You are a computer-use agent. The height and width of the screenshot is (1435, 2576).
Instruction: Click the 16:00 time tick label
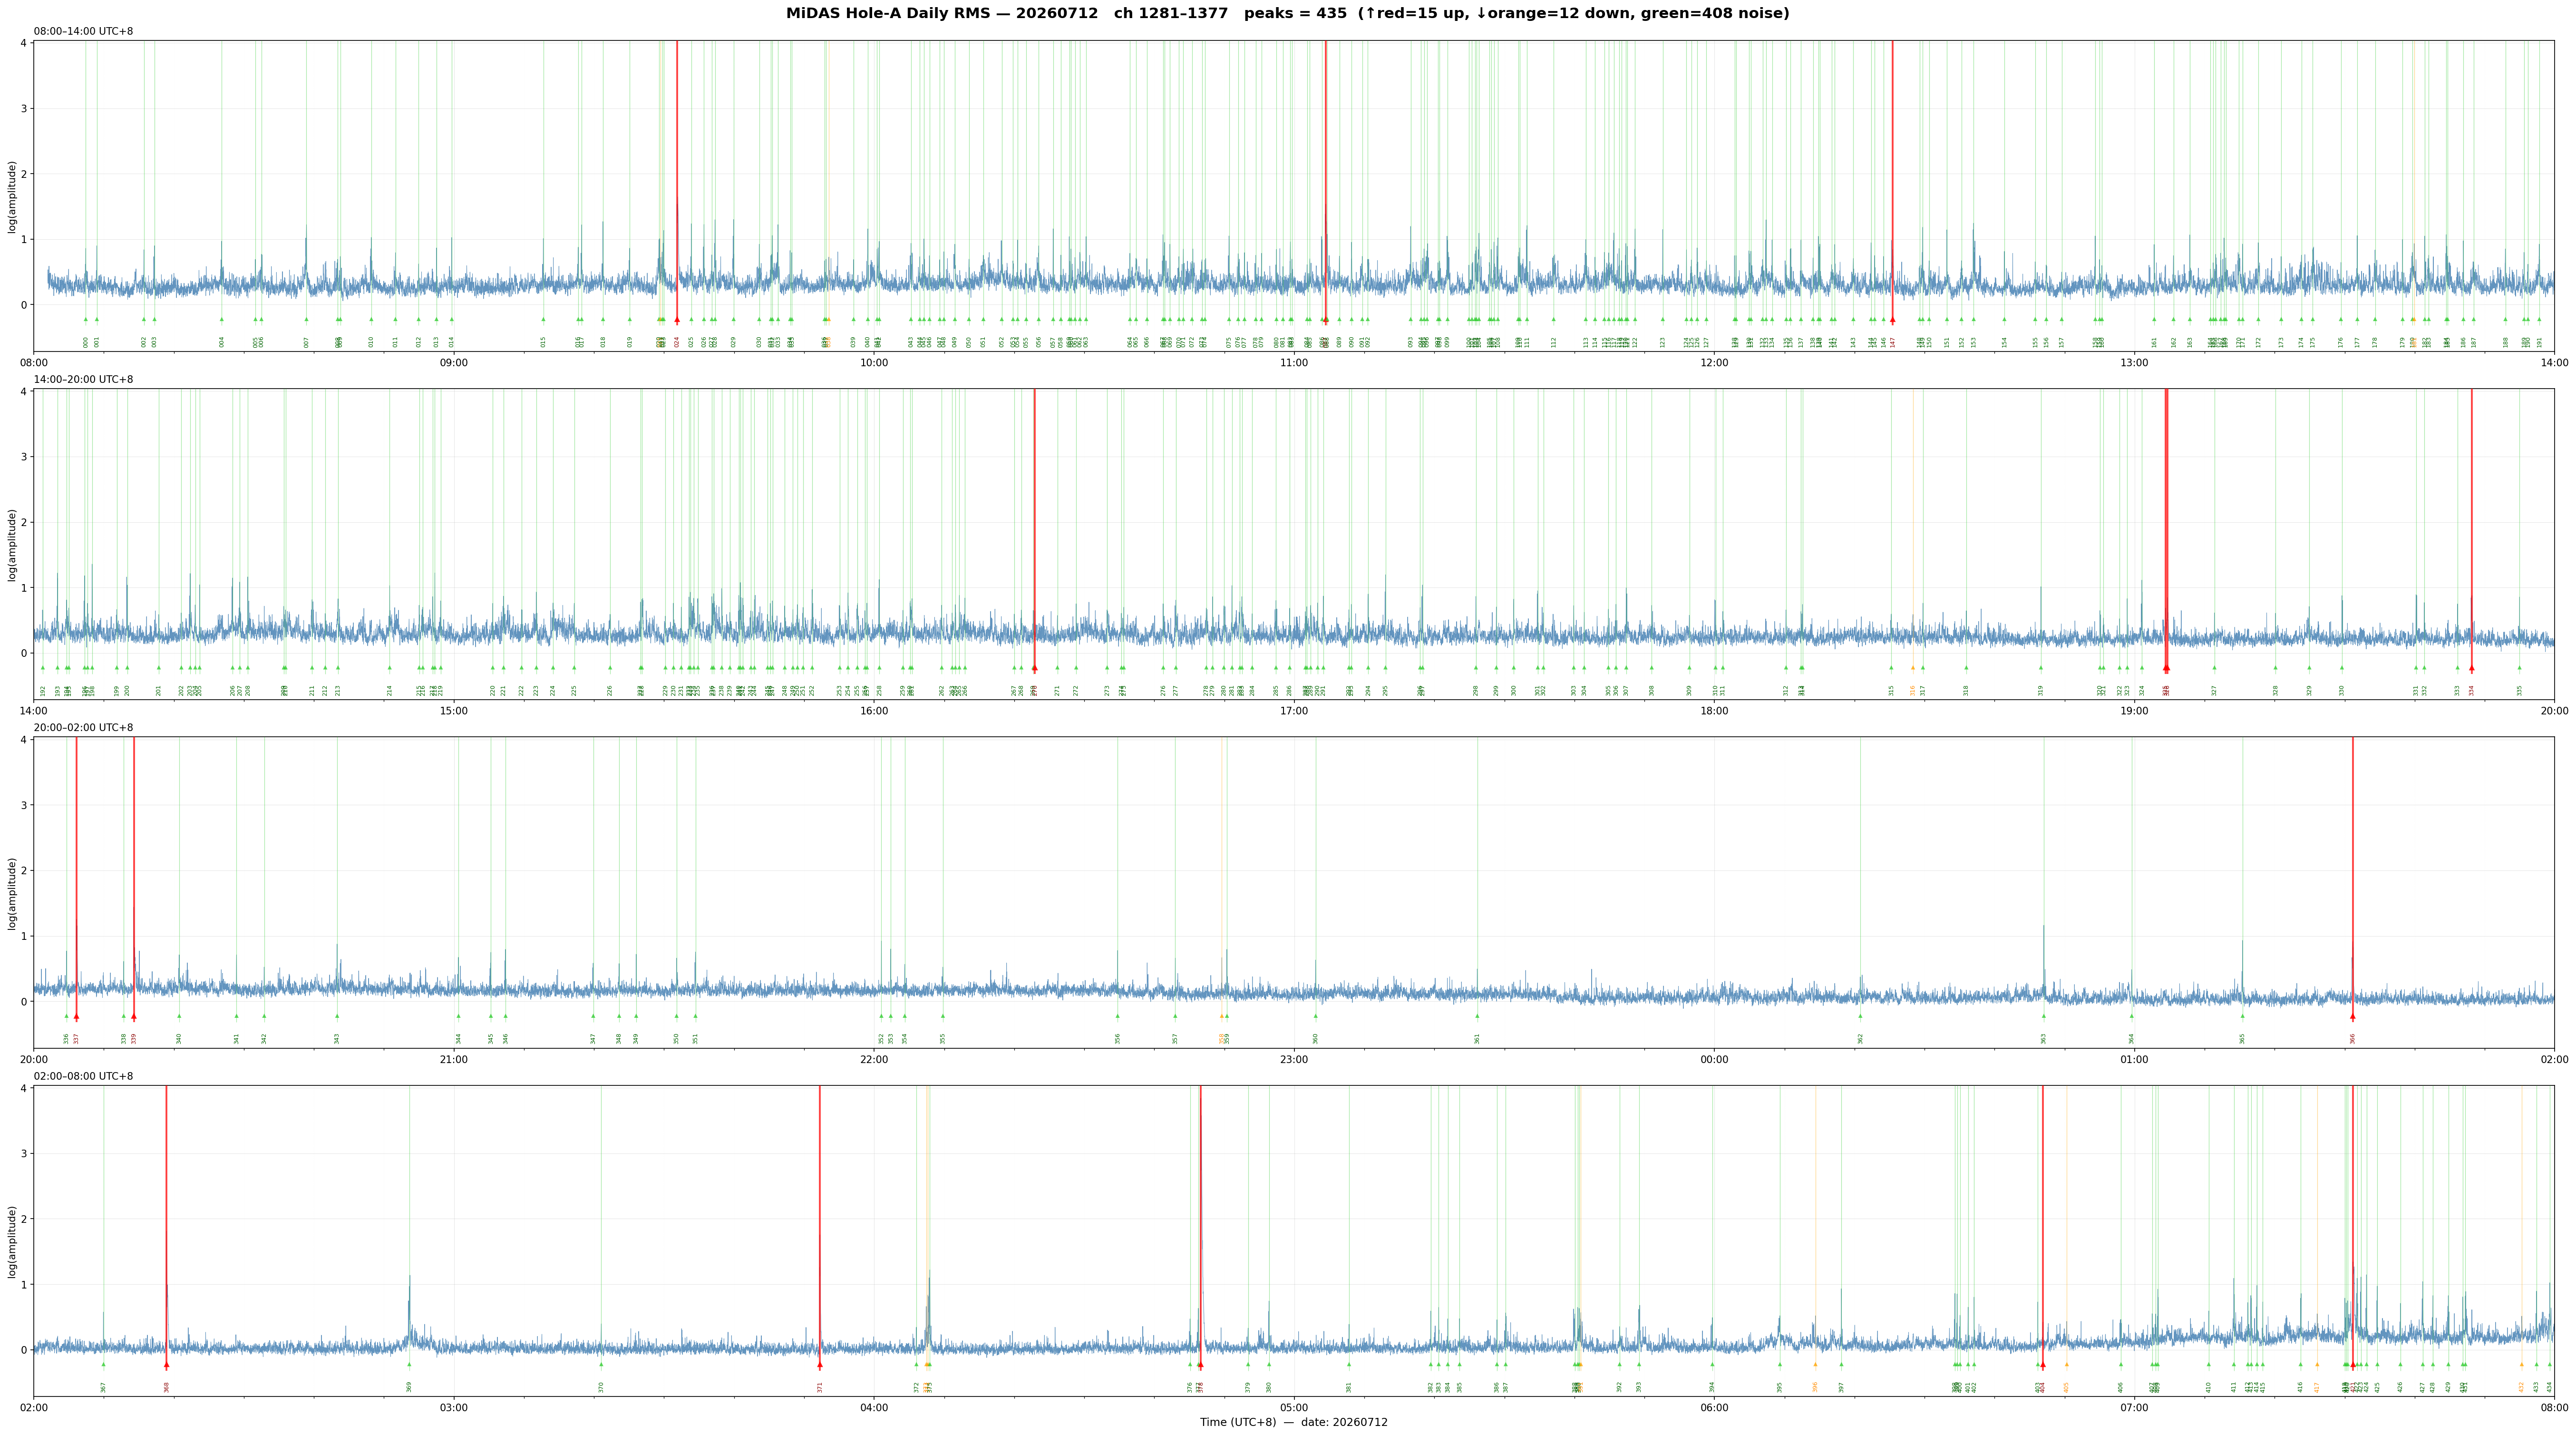(874, 711)
